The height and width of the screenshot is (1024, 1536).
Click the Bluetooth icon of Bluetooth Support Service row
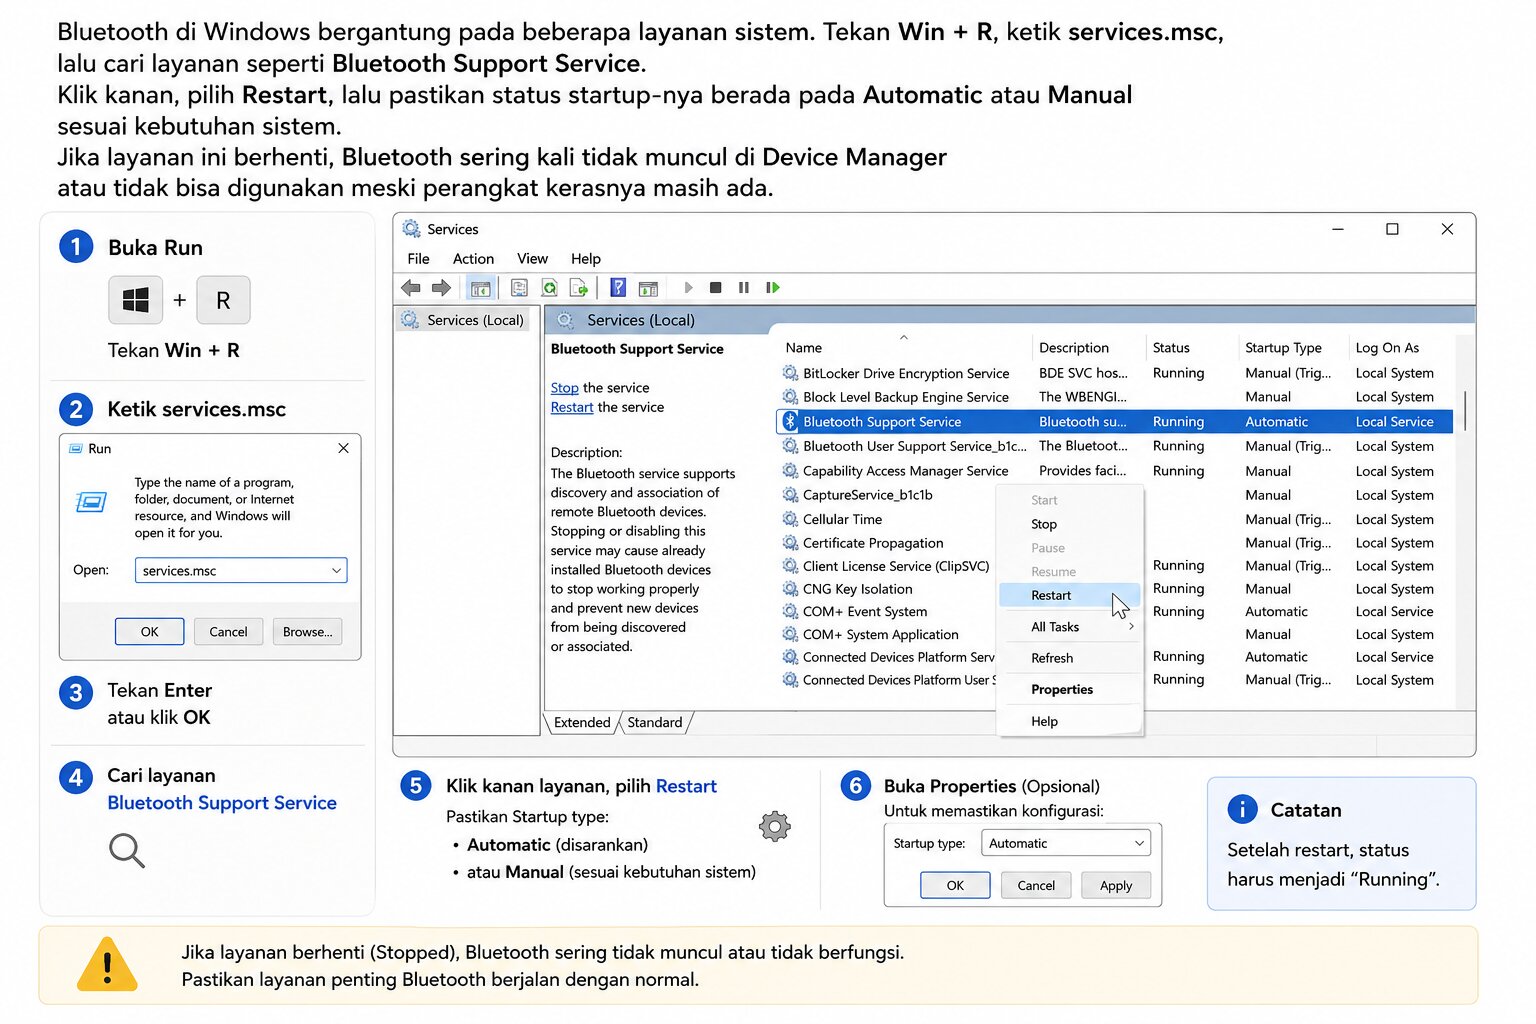[790, 421]
